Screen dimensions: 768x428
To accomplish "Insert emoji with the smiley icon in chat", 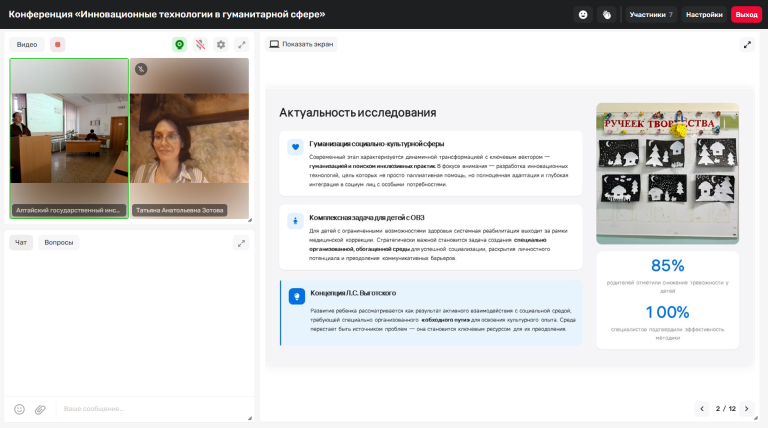I will (x=20, y=409).
